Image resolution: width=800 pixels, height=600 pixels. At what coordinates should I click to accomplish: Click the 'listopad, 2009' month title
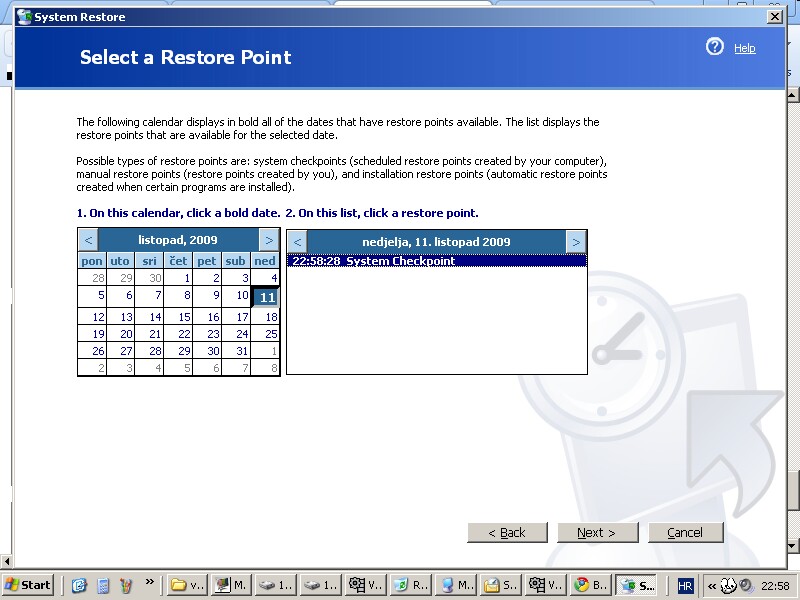click(x=178, y=240)
